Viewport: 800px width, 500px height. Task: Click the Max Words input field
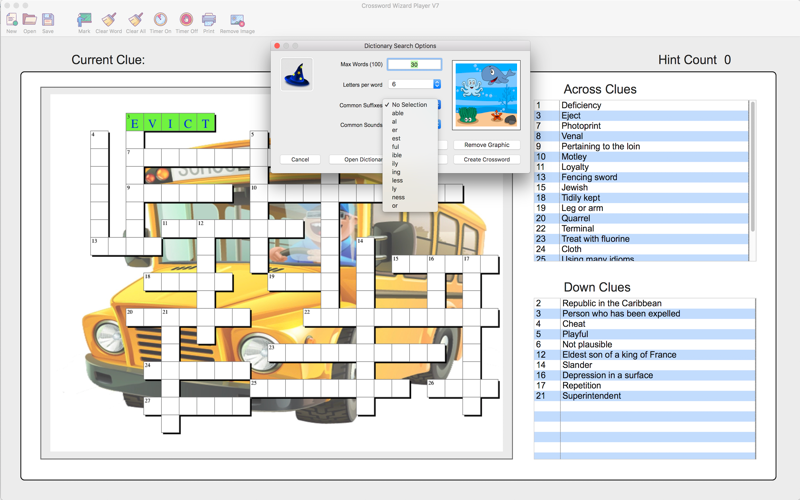click(x=414, y=64)
